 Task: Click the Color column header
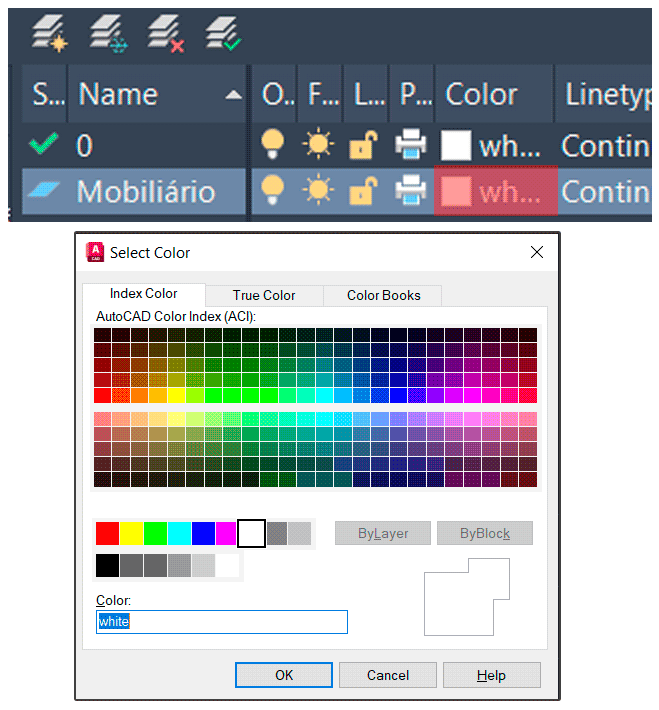(494, 94)
